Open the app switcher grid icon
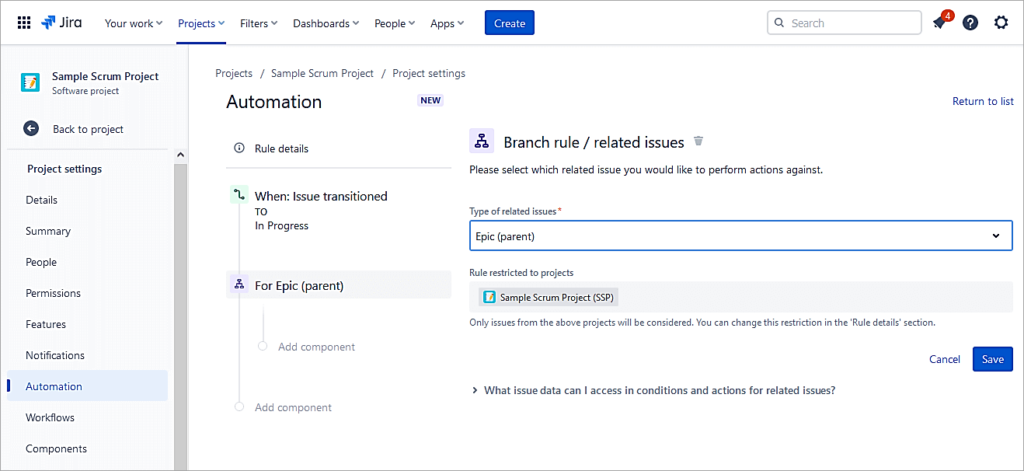The image size is (1024, 471). 24,23
